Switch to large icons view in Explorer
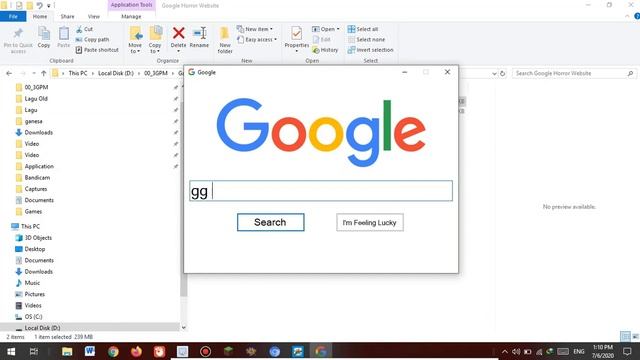This screenshot has height=360, width=640. coord(635,337)
